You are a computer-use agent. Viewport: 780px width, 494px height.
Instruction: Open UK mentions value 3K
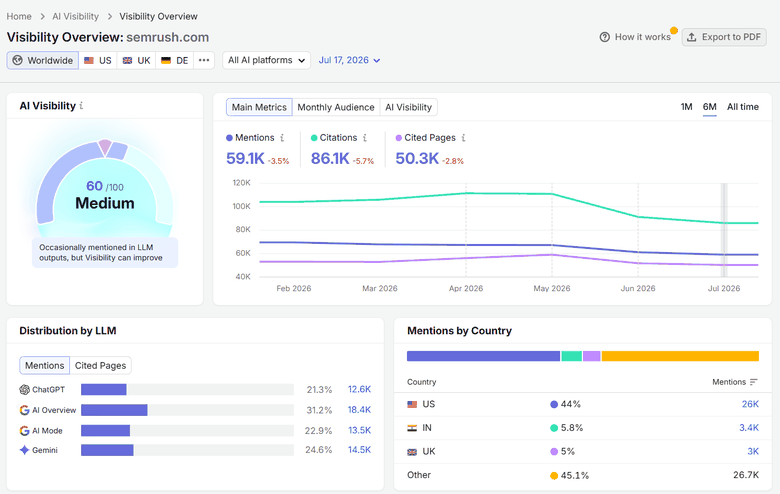point(753,452)
